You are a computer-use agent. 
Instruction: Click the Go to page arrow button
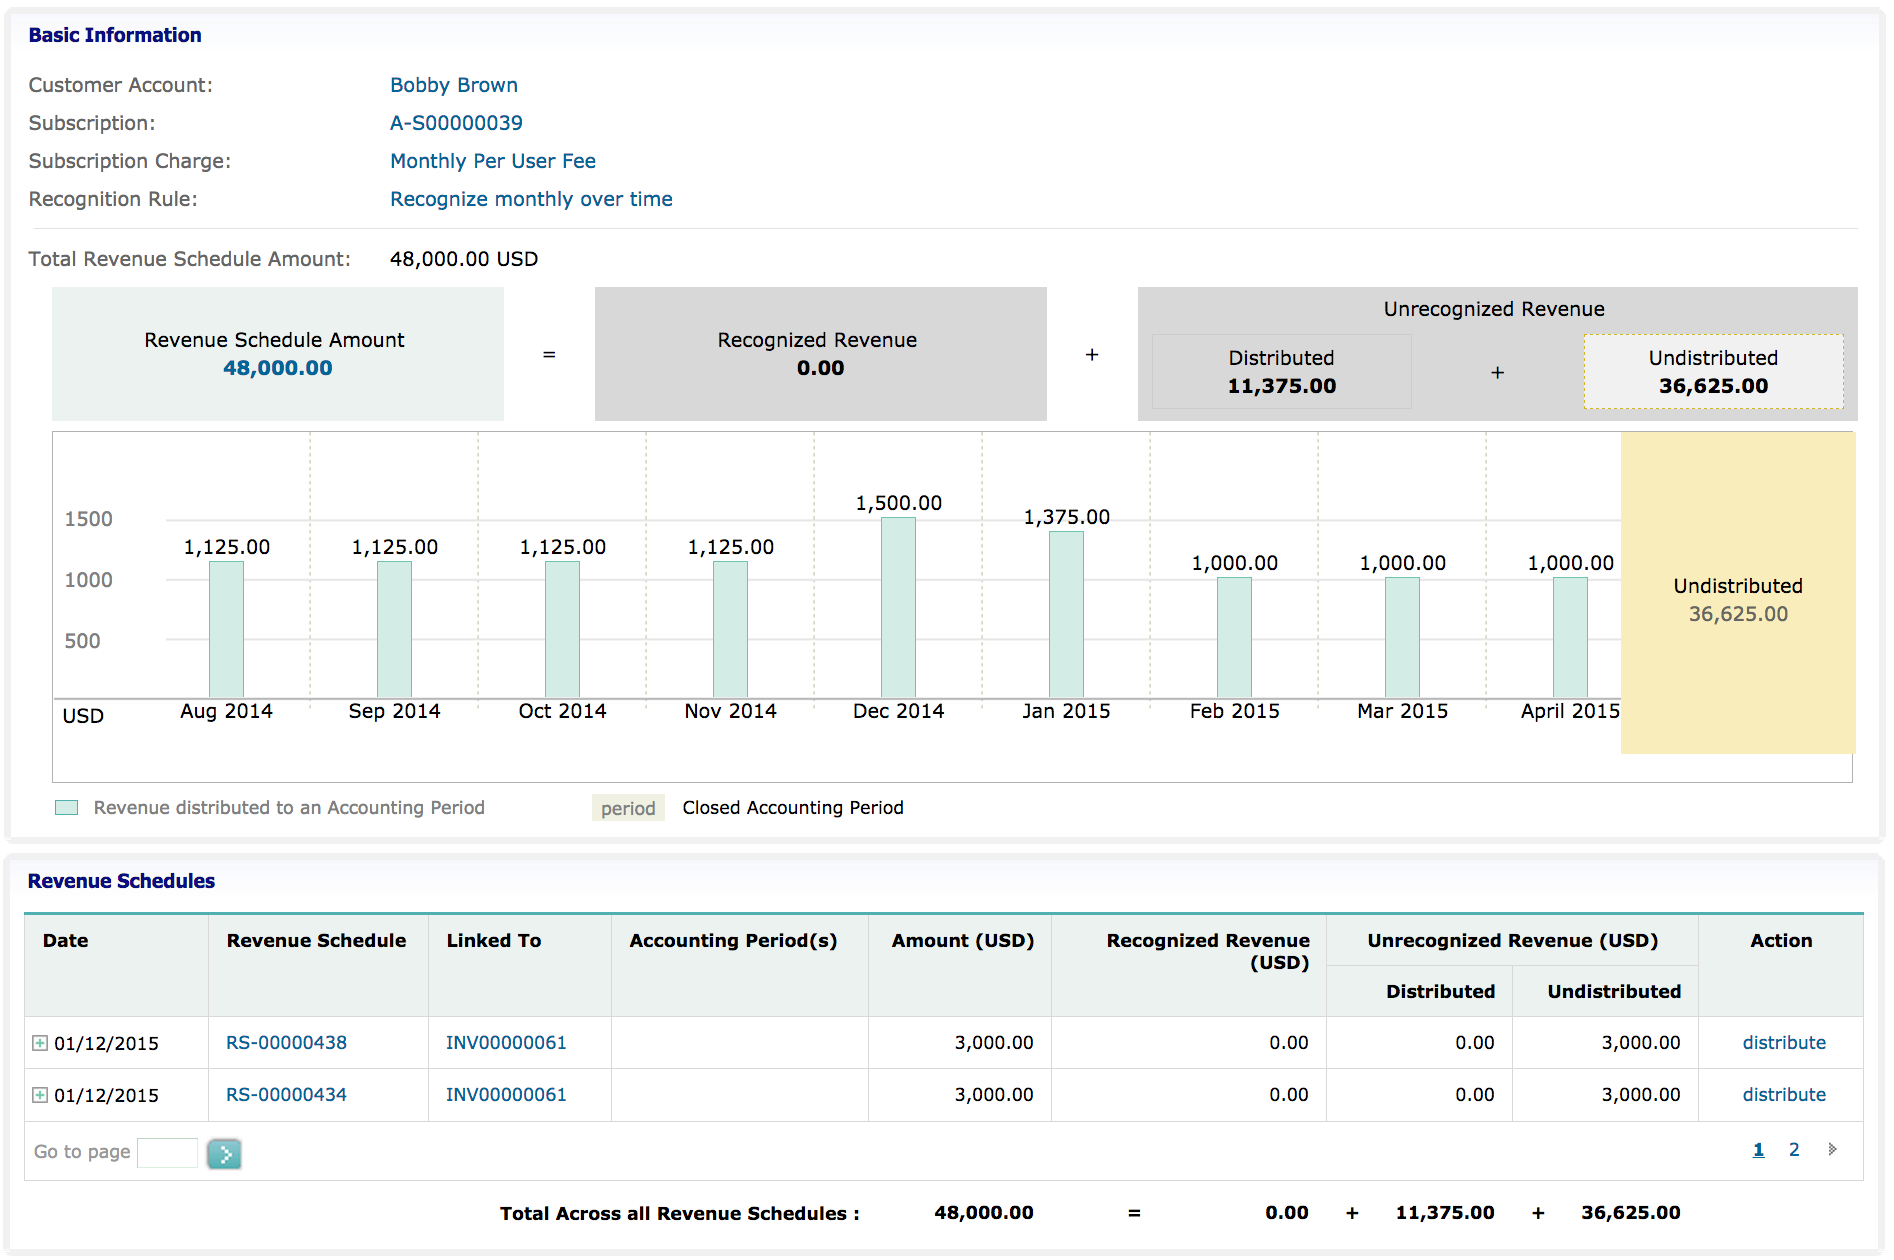224,1154
